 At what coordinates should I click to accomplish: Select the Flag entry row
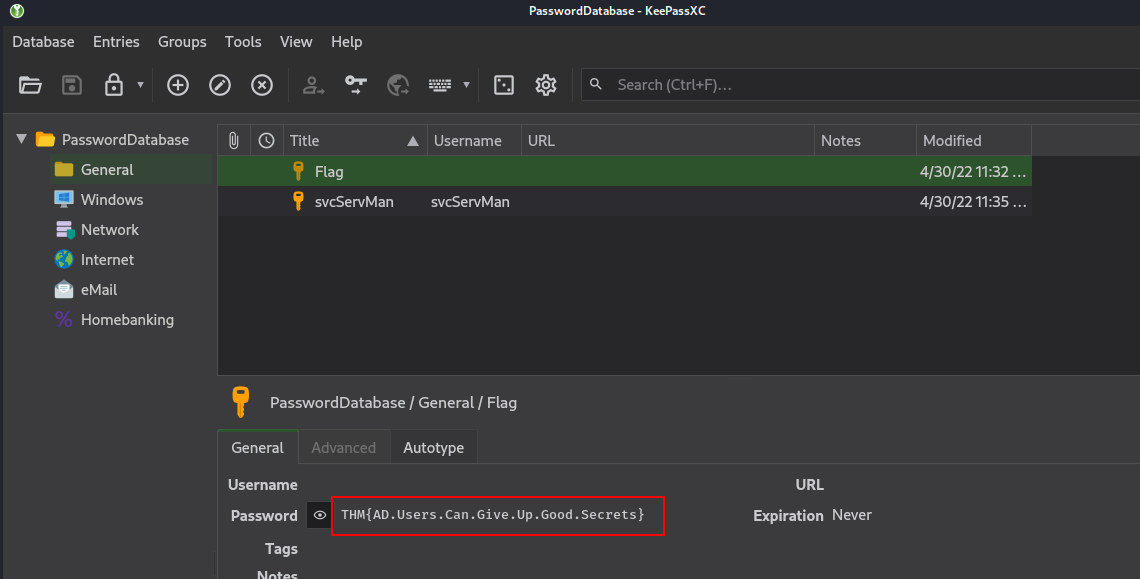625,172
